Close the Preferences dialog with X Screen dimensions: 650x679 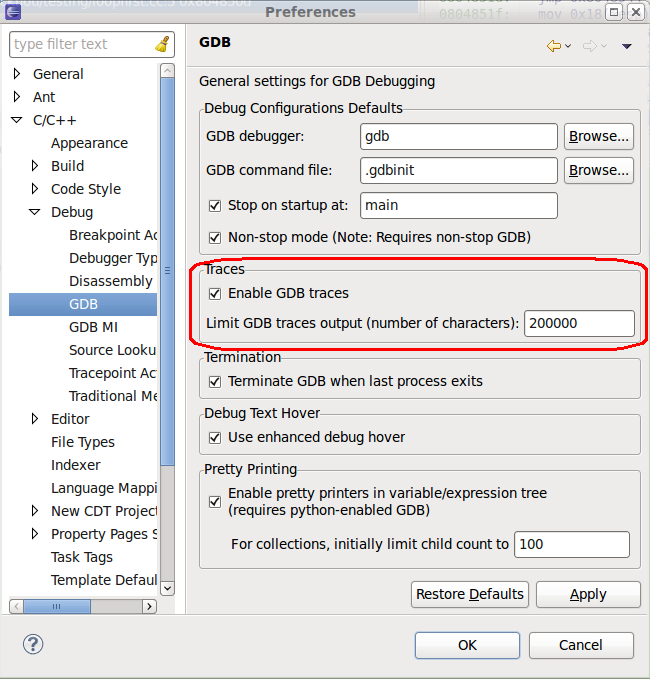636,12
